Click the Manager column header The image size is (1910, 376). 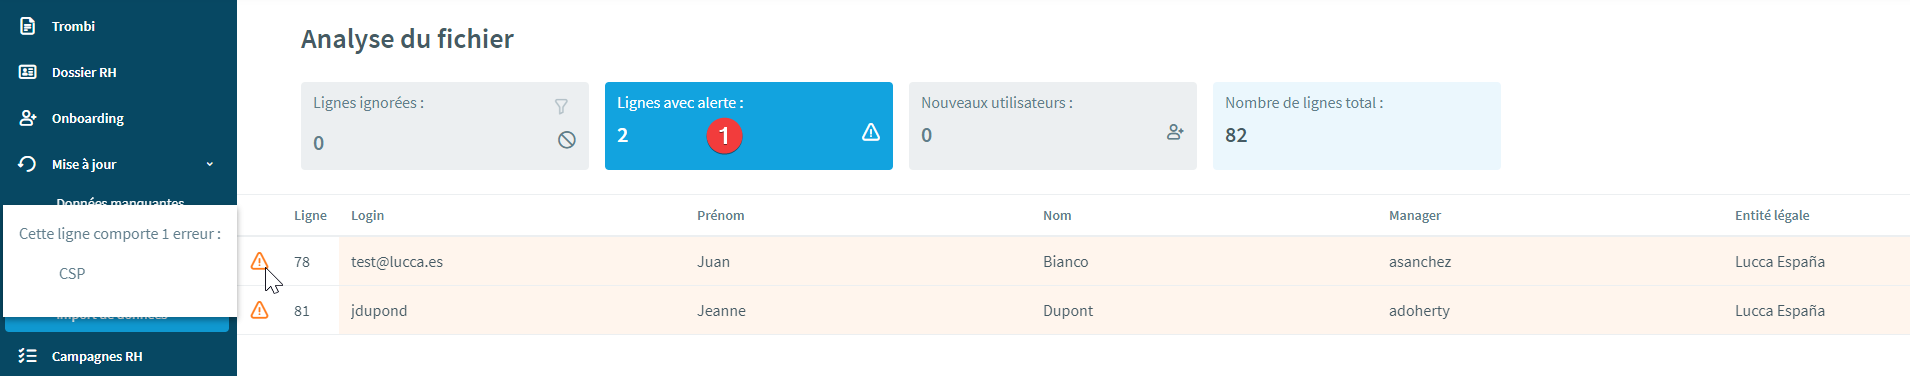(x=1415, y=215)
